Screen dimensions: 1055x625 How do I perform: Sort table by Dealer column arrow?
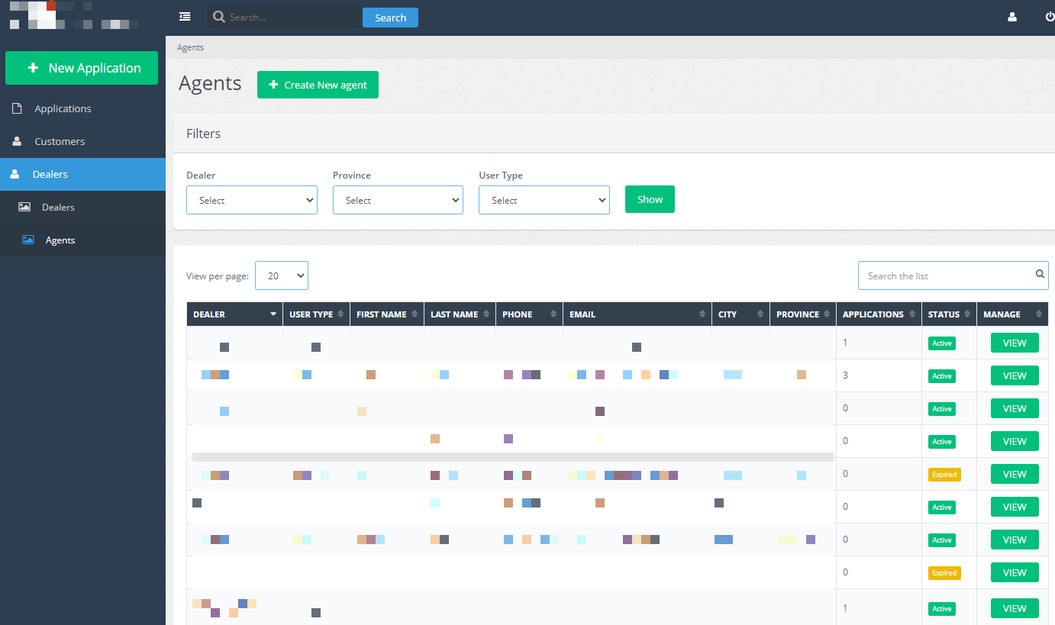point(273,314)
